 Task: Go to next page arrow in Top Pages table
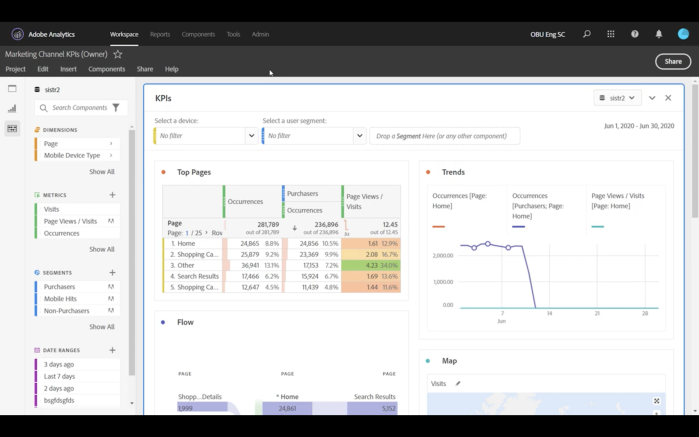[x=206, y=233]
